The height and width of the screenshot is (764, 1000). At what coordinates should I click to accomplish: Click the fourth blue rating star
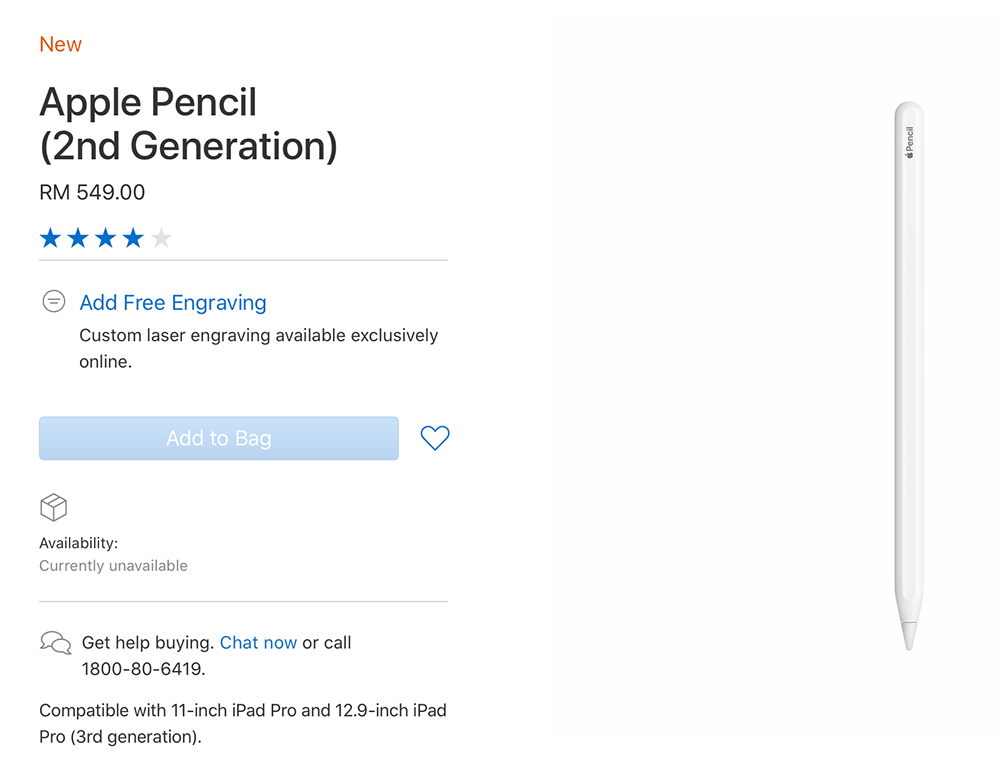(133, 238)
